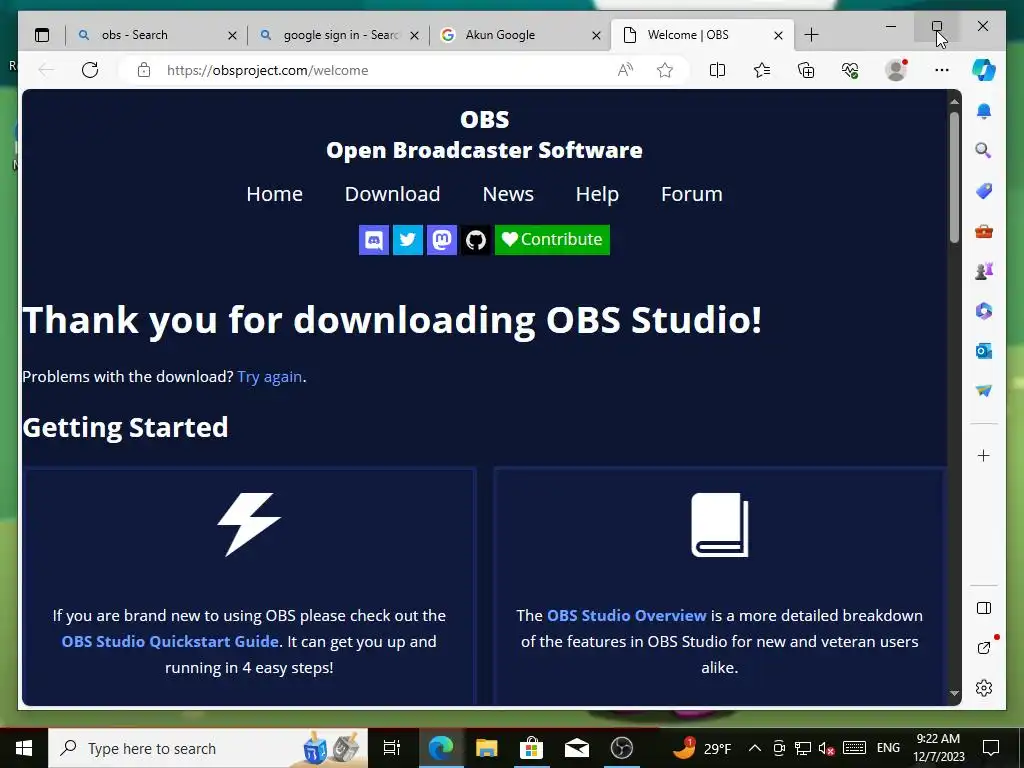Viewport: 1024px width, 768px height.
Task: Click the lightning bolt Quickstart icon
Action: click(x=249, y=524)
